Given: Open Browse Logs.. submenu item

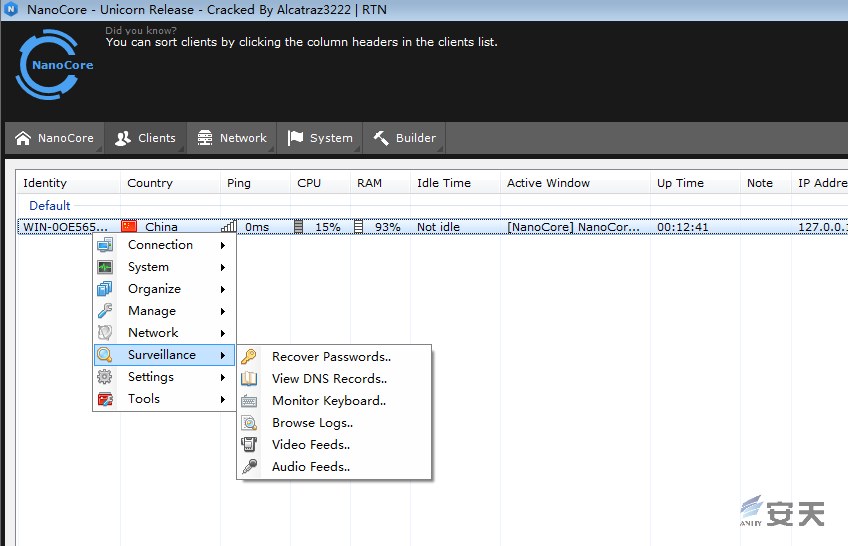Looking at the screenshot, I should 334,423.
